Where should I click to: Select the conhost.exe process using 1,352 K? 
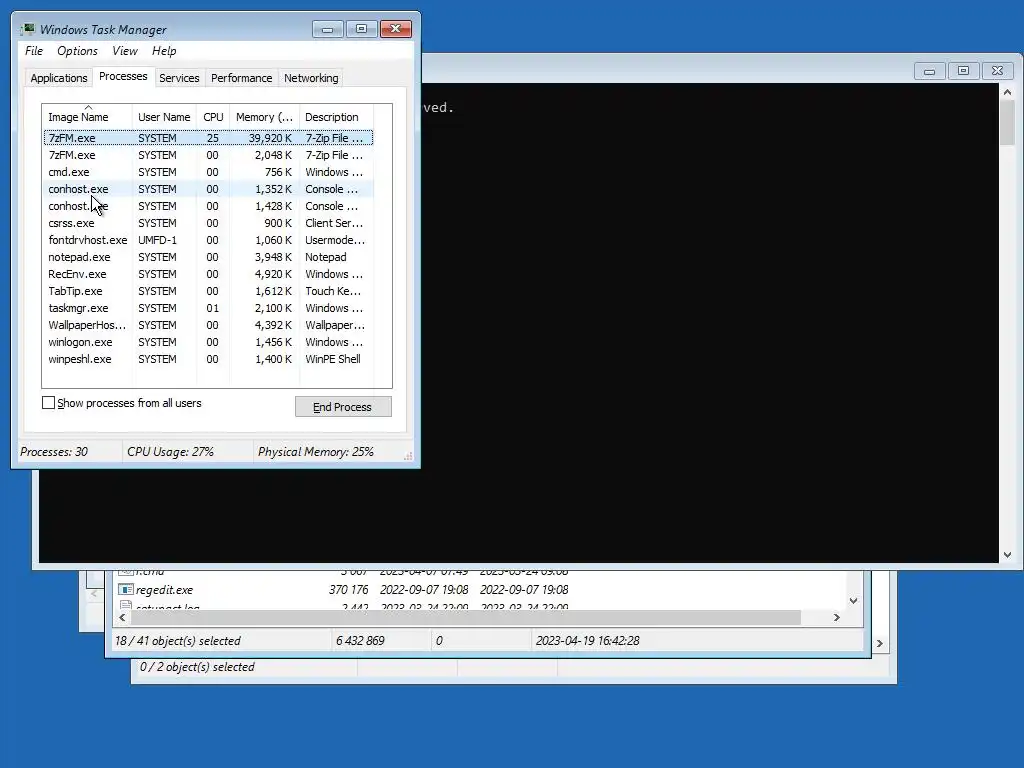pos(208,189)
